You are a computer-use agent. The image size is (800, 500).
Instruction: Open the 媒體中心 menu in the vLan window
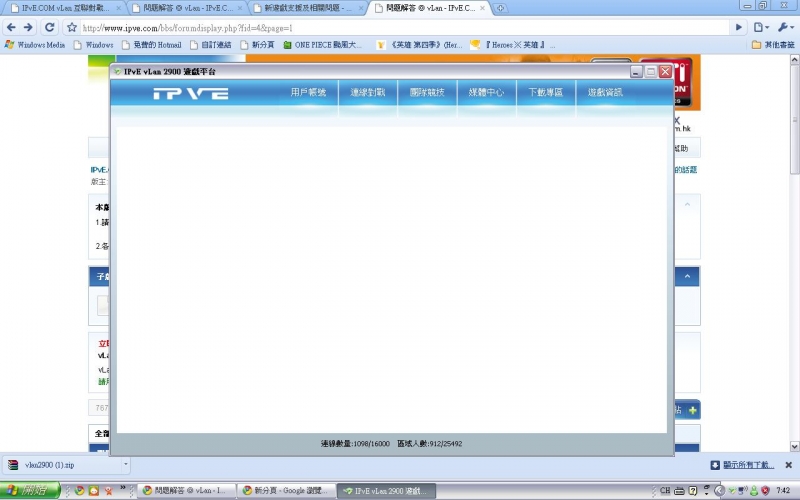pyautogui.click(x=486, y=92)
